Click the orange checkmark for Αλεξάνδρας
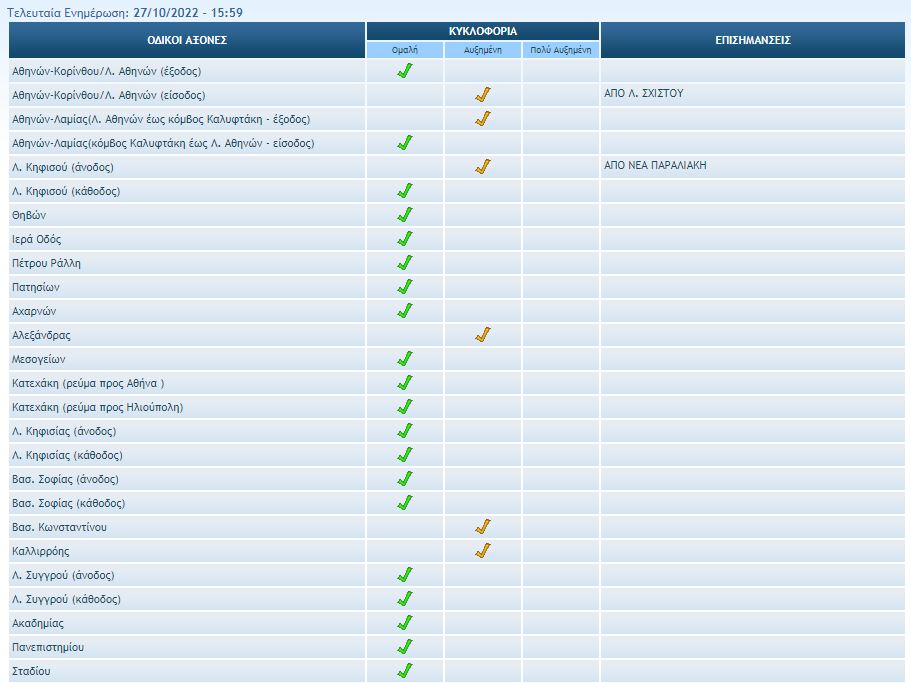 (483, 335)
